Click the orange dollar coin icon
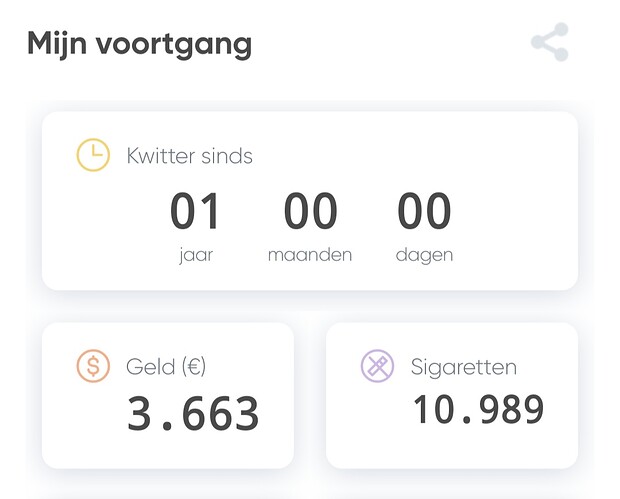The width and height of the screenshot is (620, 499). 93,366
